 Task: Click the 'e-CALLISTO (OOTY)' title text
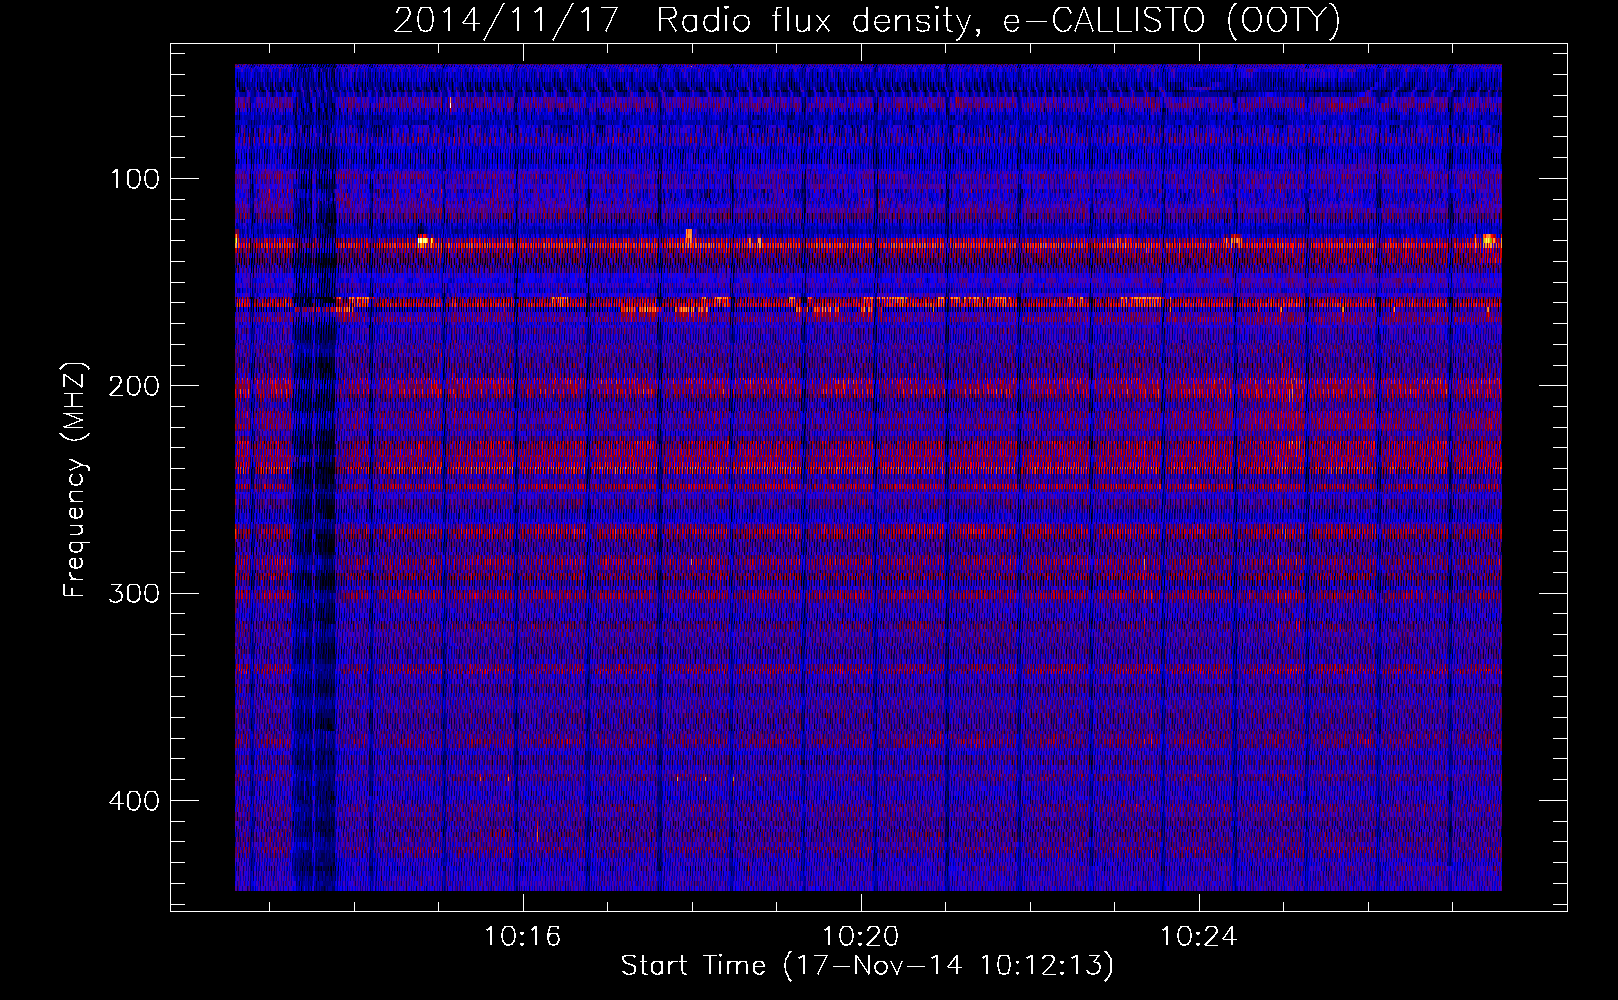click(x=1171, y=22)
